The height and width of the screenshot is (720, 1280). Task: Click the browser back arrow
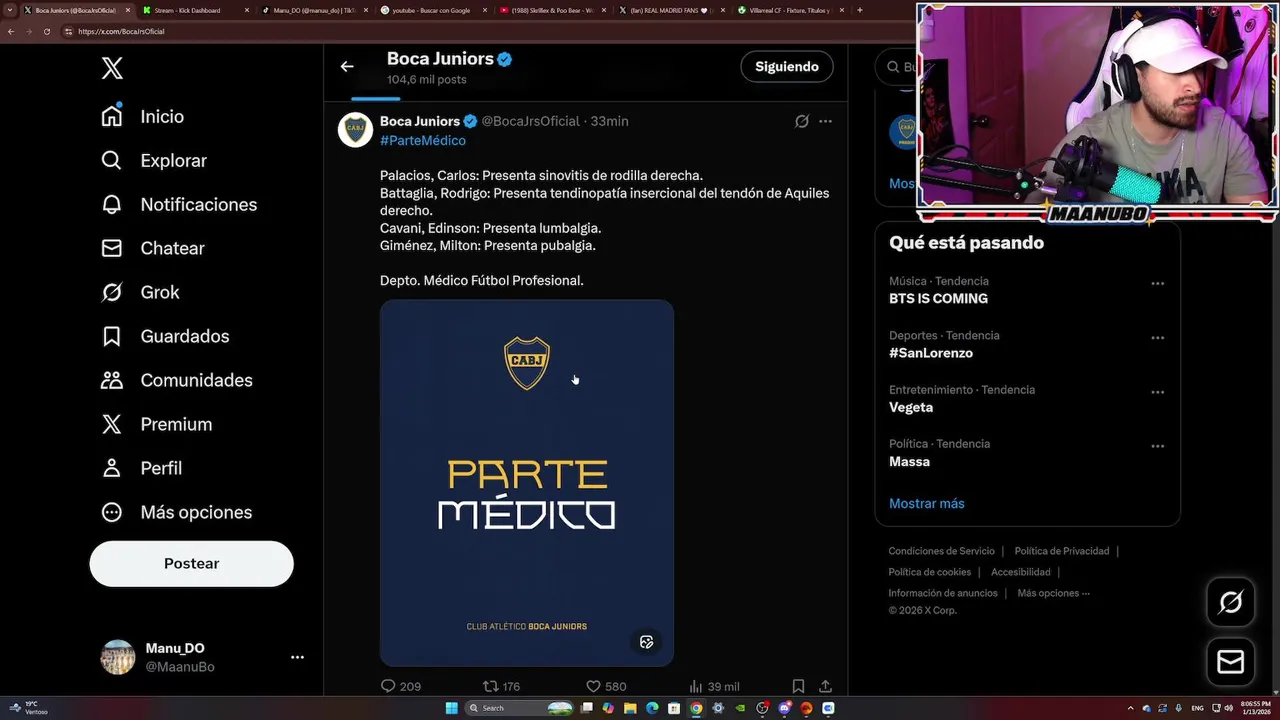(x=11, y=31)
